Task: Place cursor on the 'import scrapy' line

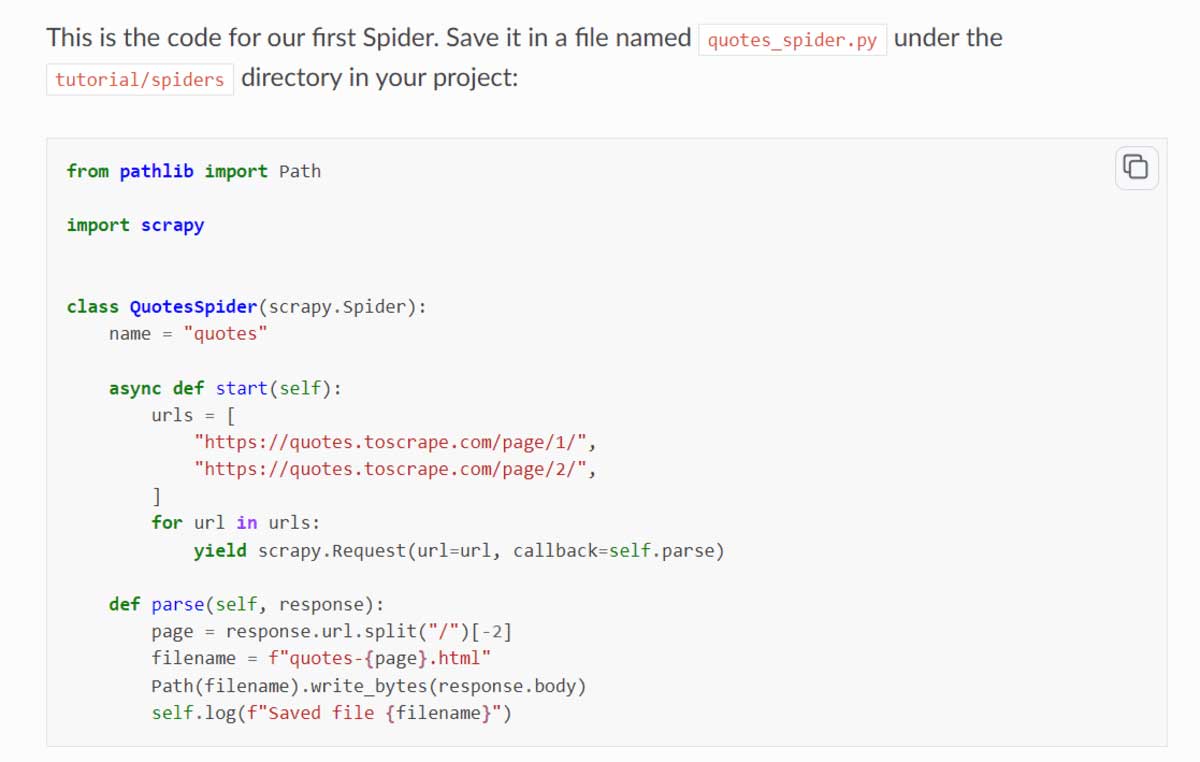Action: 135,225
